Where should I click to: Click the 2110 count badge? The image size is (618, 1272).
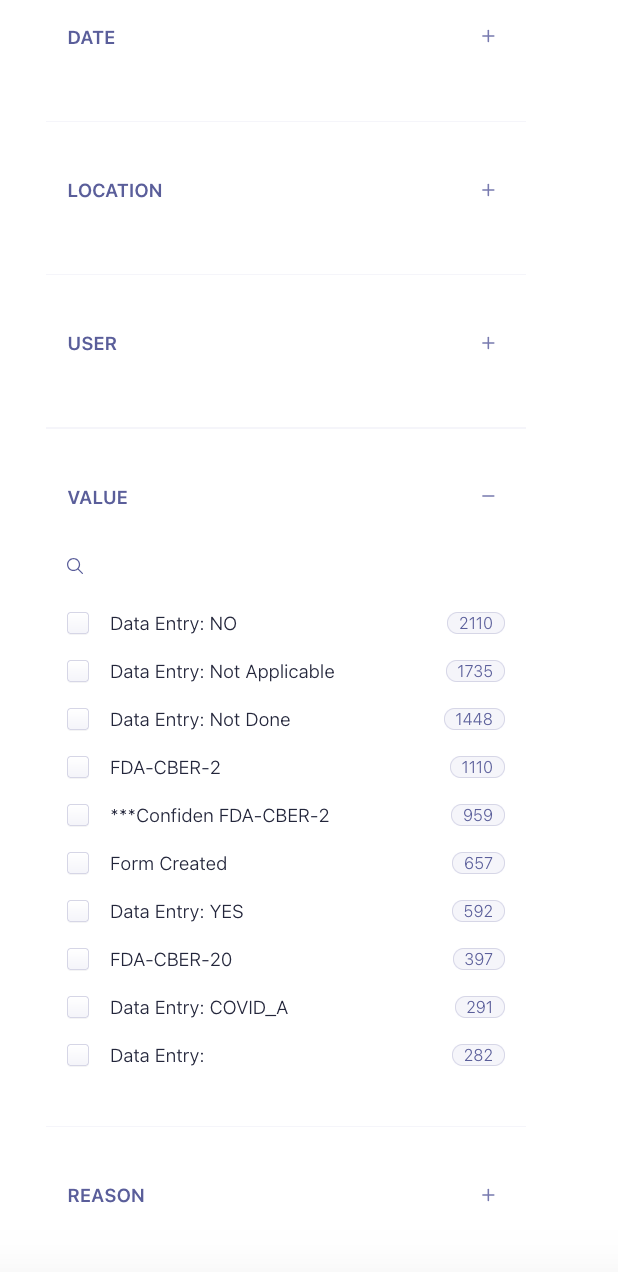click(476, 623)
